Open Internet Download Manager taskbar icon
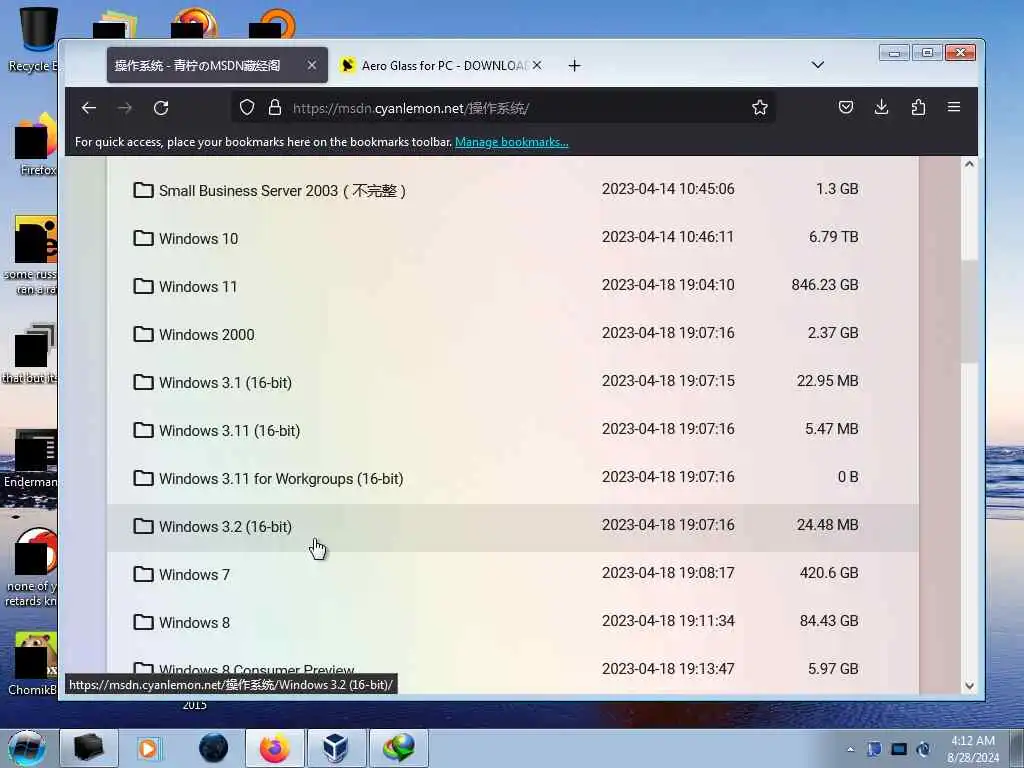Image resolution: width=1024 pixels, height=768 pixels. (x=398, y=748)
